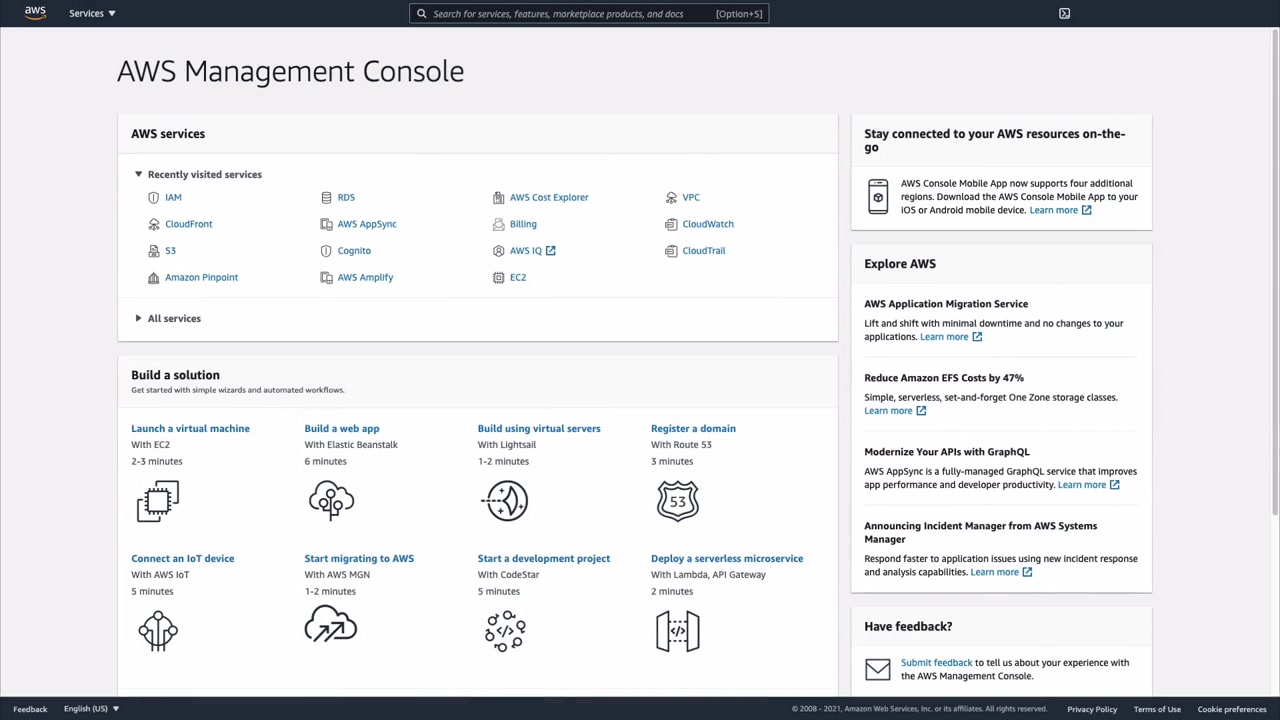The height and width of the screenshot is (720, 1280).
Task: Navigate to AWS AppSync
Action: coord(367,224)
